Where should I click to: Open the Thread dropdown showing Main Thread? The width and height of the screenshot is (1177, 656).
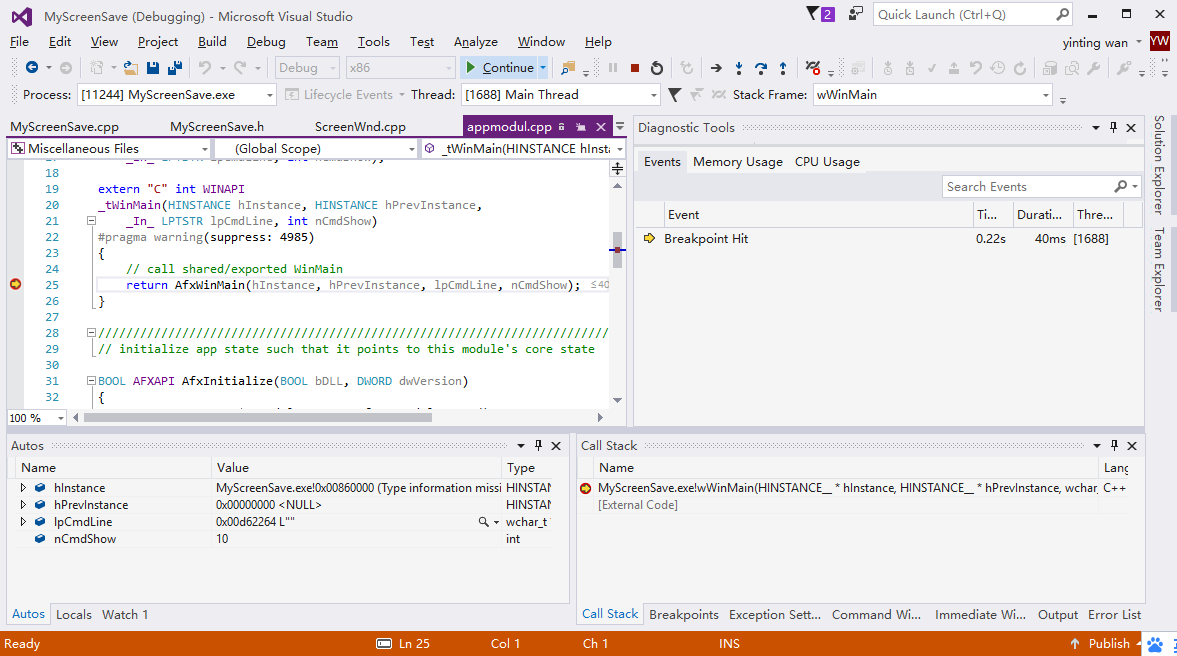(653, 95)
